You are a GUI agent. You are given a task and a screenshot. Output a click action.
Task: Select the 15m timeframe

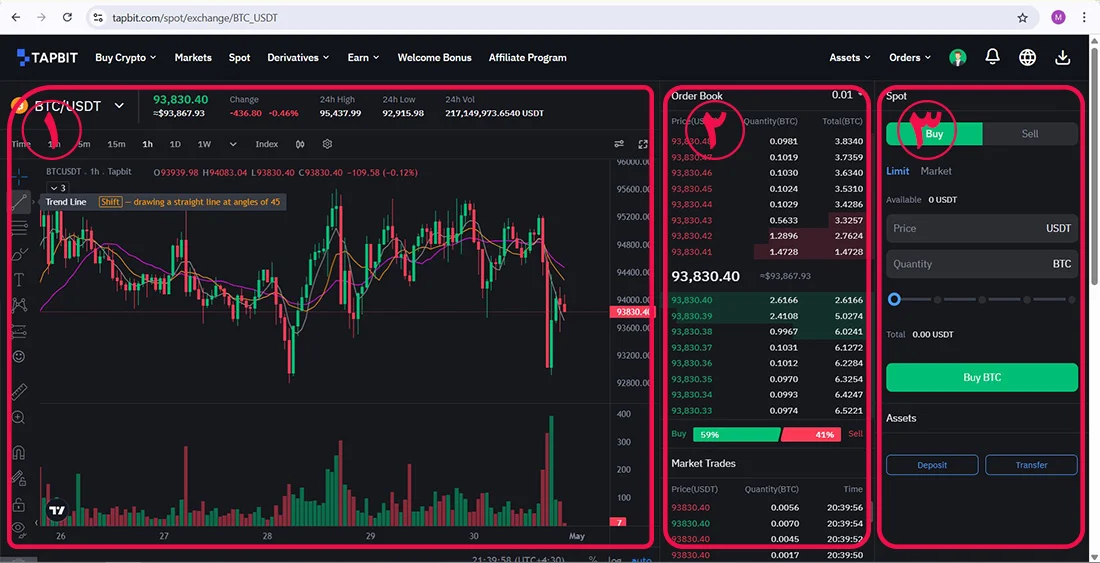[116, 144]
